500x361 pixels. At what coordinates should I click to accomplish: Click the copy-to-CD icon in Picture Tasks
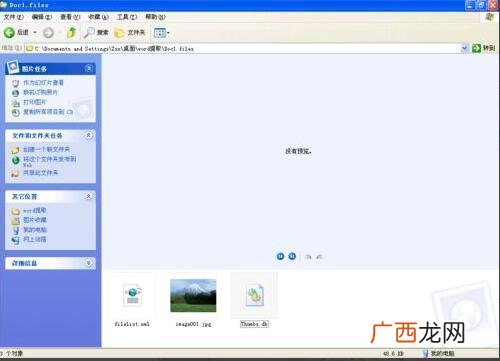pyautogui.click(x=15, y=113)
